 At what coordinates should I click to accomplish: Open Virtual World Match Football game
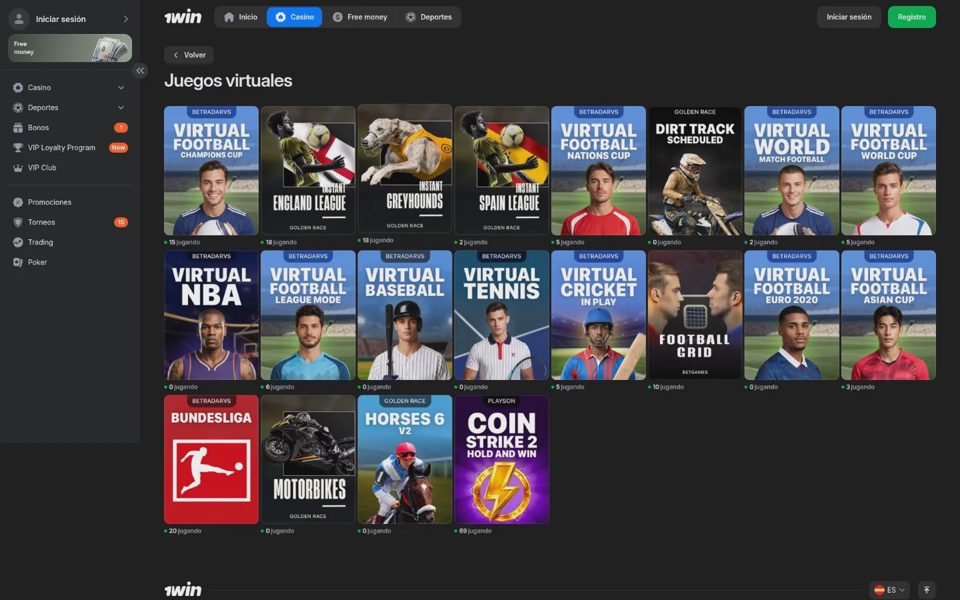(x=792, y=171)
